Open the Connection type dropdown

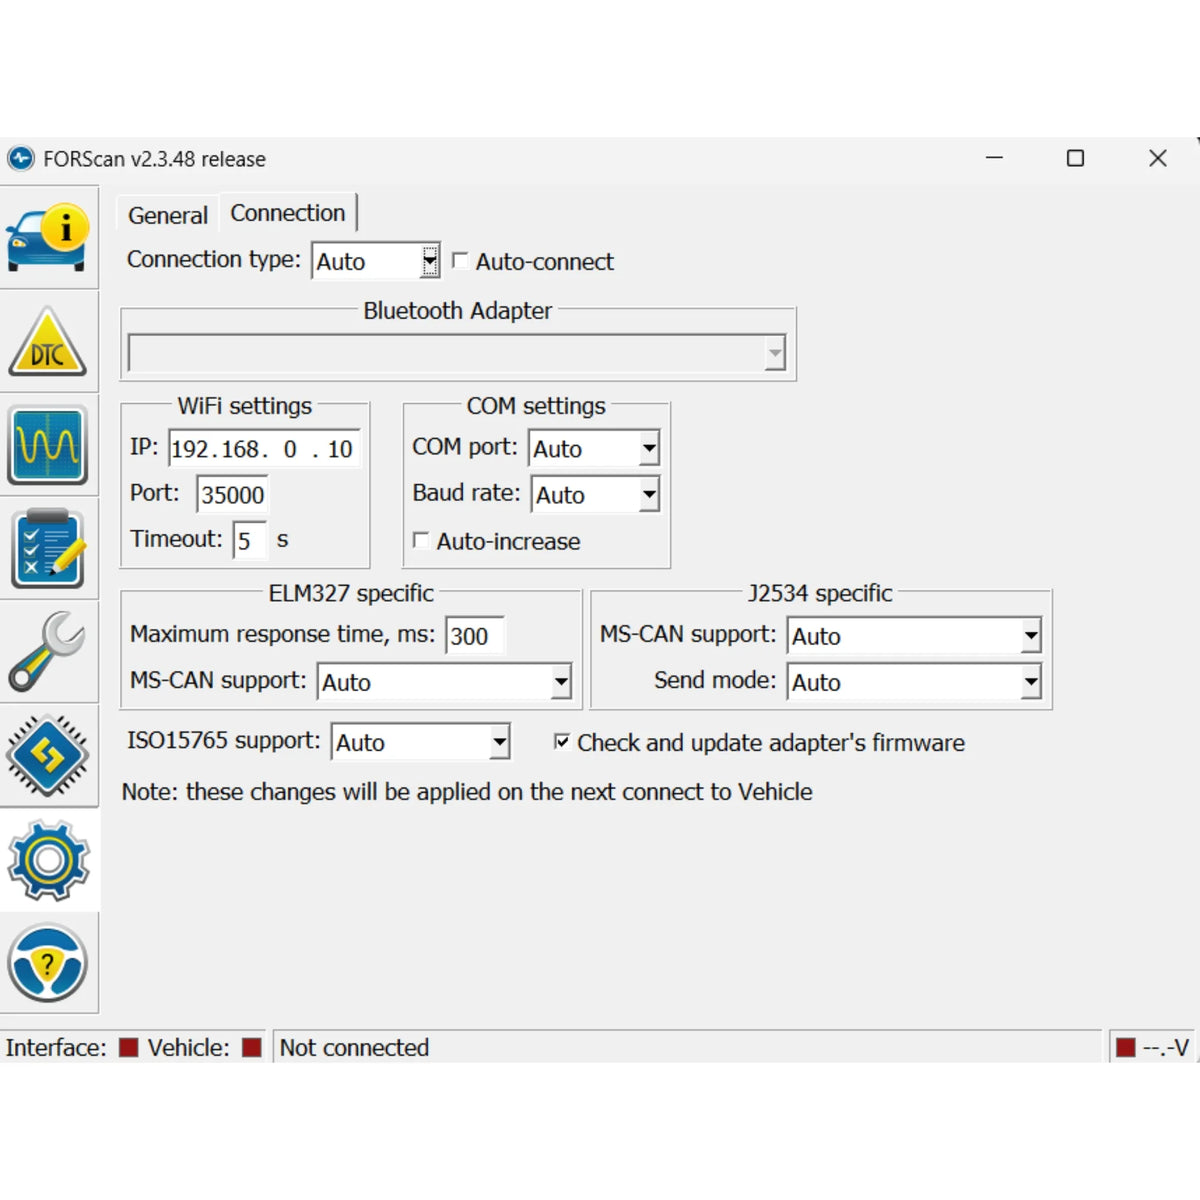point(430,261)
